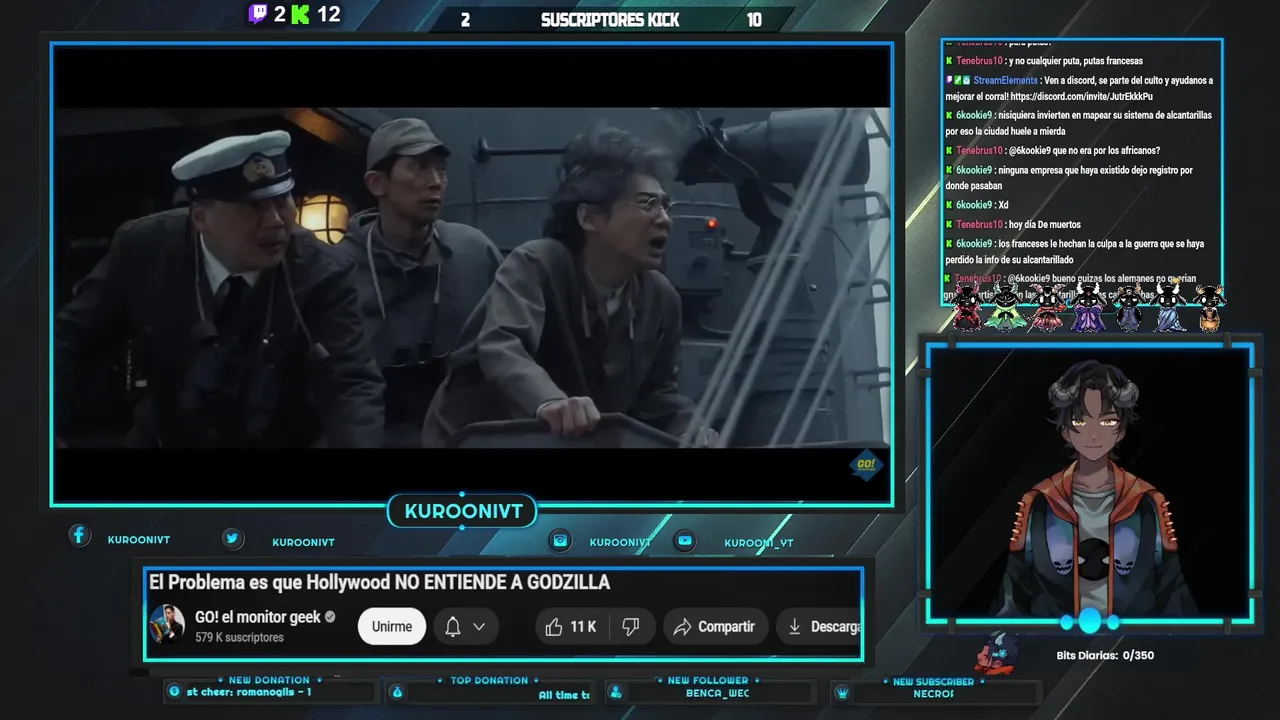1280x720 pixels.
Task: Select the chibi holding an orange pot
Action: [1209, 308]
